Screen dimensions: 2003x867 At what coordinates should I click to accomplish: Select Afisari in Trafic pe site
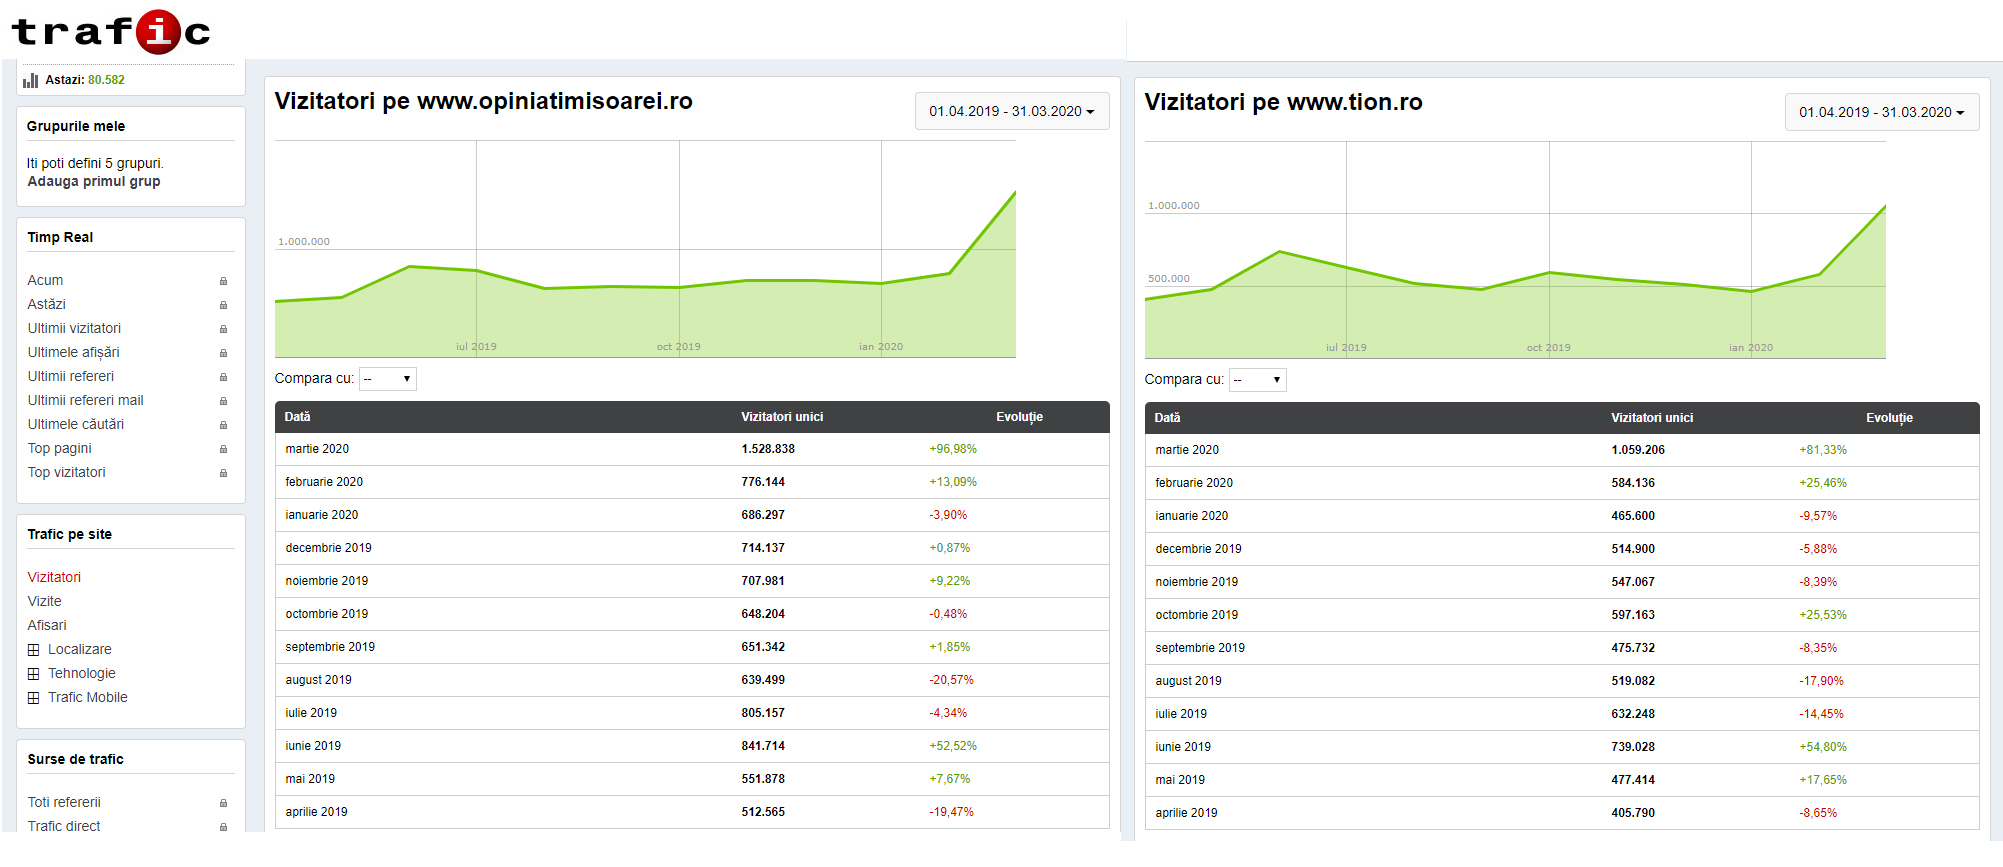pyautogui.click(x=47, y=625)
